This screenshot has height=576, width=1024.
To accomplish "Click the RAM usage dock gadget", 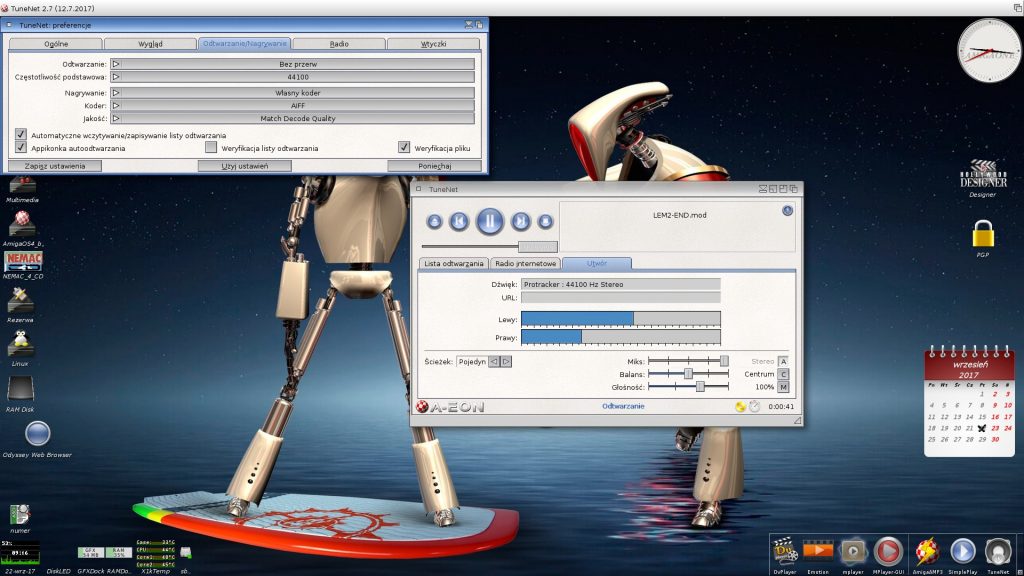I will (118, 552).
